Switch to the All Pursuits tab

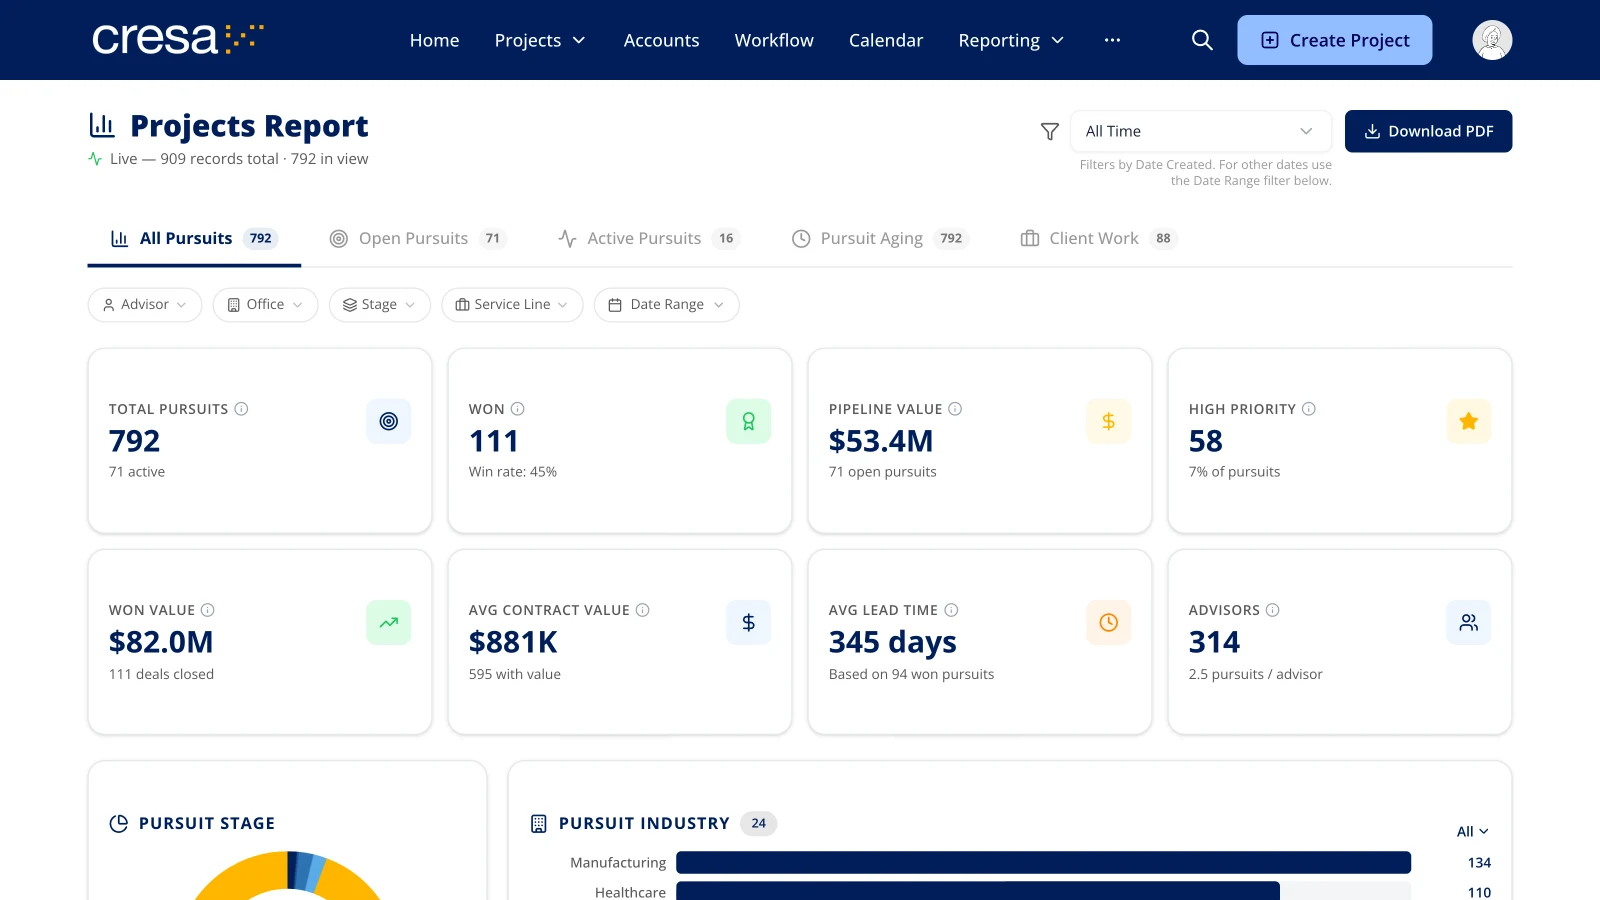194,239
